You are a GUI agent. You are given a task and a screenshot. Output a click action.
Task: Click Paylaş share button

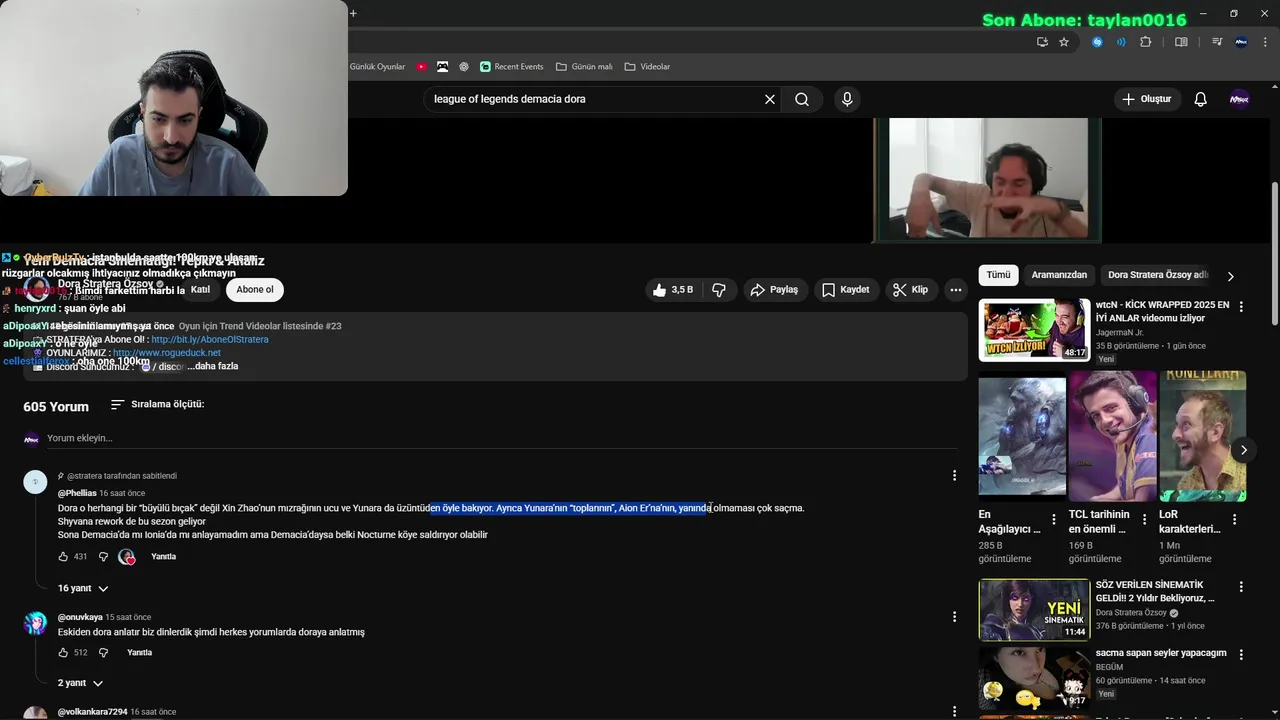tap(775, 290)
